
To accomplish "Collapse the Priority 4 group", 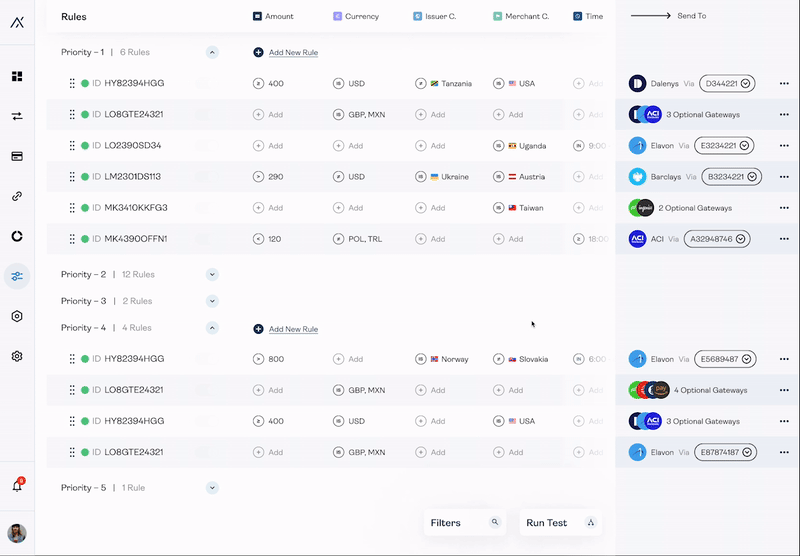I will pyautogui.click(x=212, y=327).
